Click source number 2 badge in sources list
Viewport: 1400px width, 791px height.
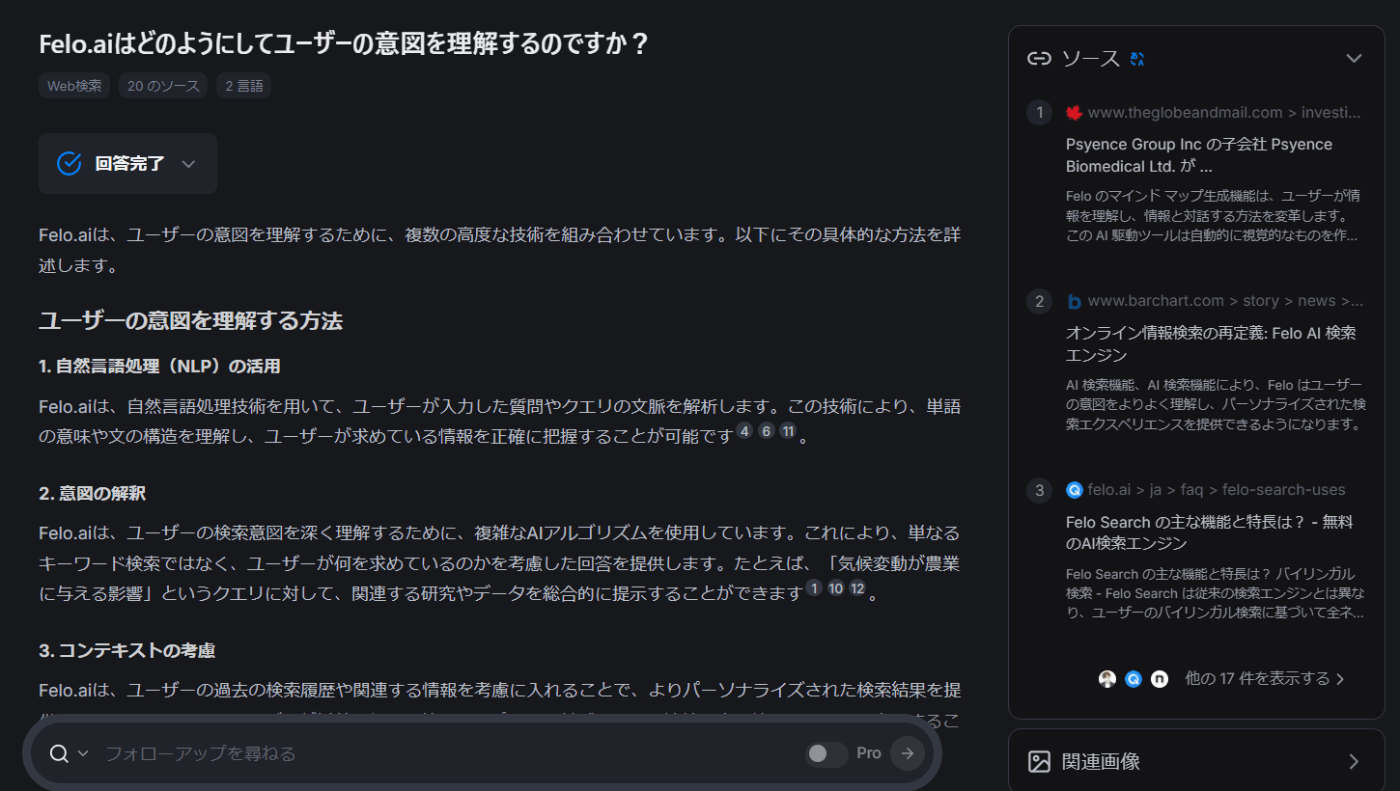coord(1039,301)
